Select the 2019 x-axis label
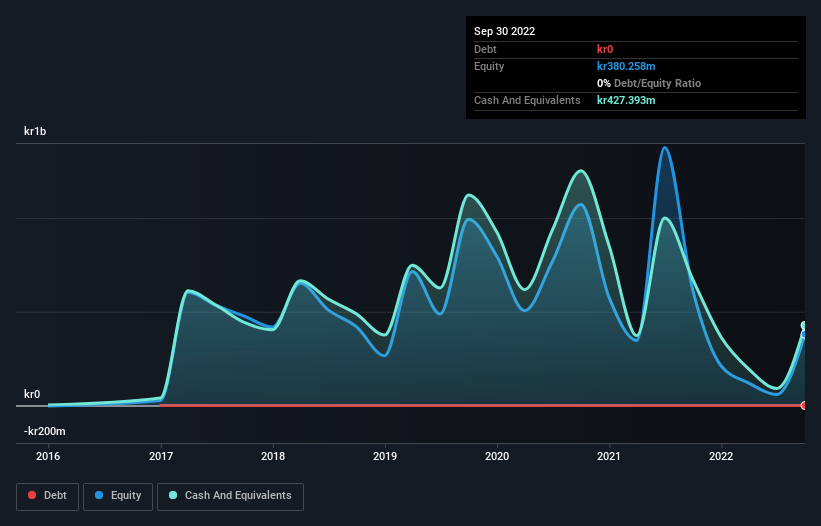821x526 pixels. click(385, 456)
